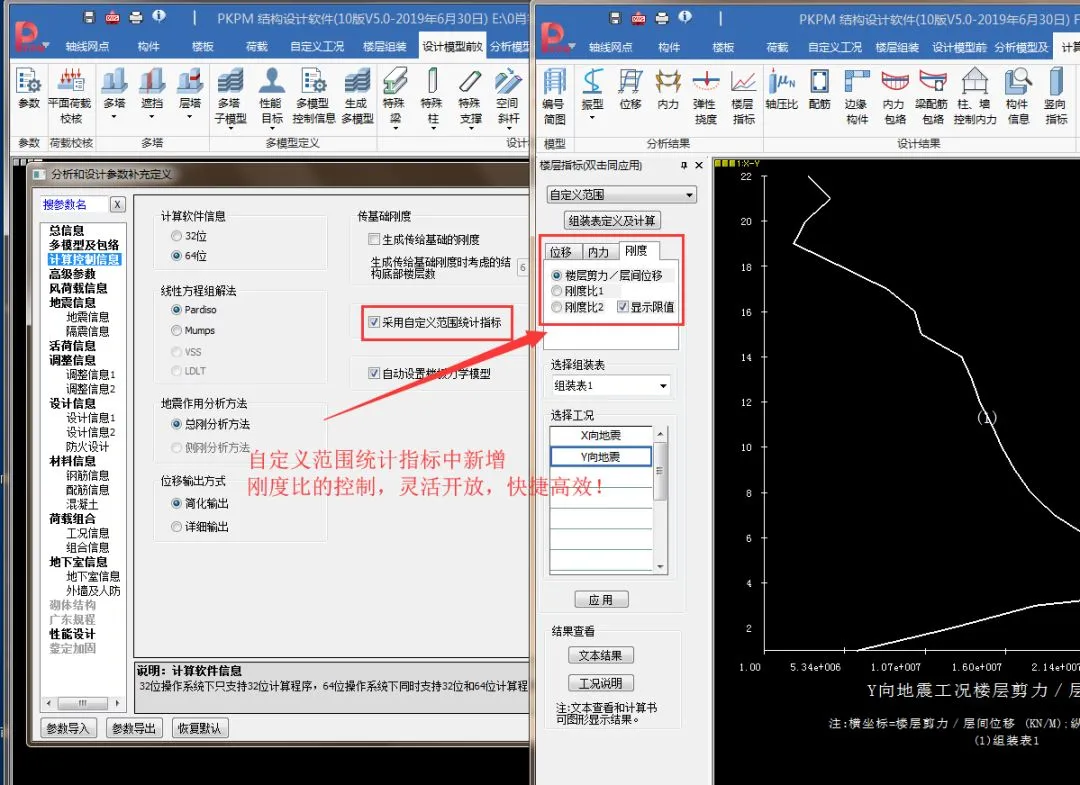Open 内力包络 icon

click(x=895, y=96)
